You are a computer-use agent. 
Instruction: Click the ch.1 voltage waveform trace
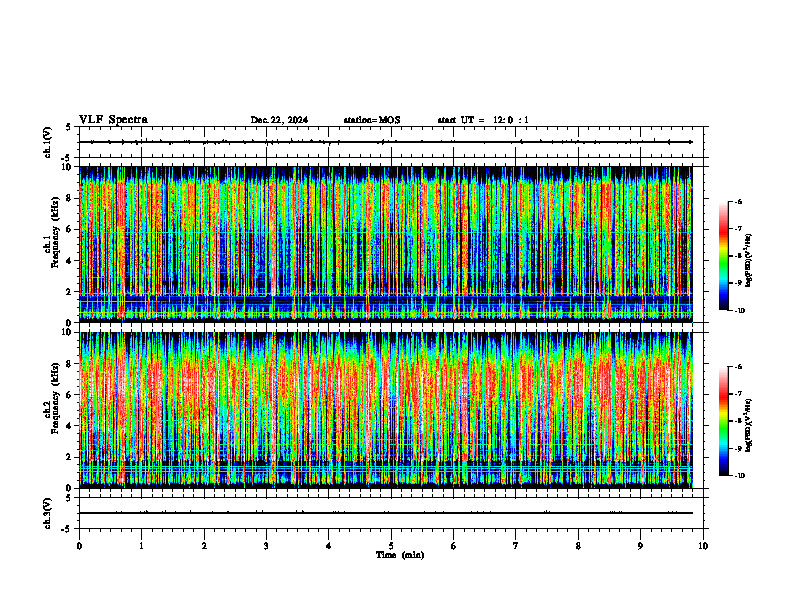[386, 142]
